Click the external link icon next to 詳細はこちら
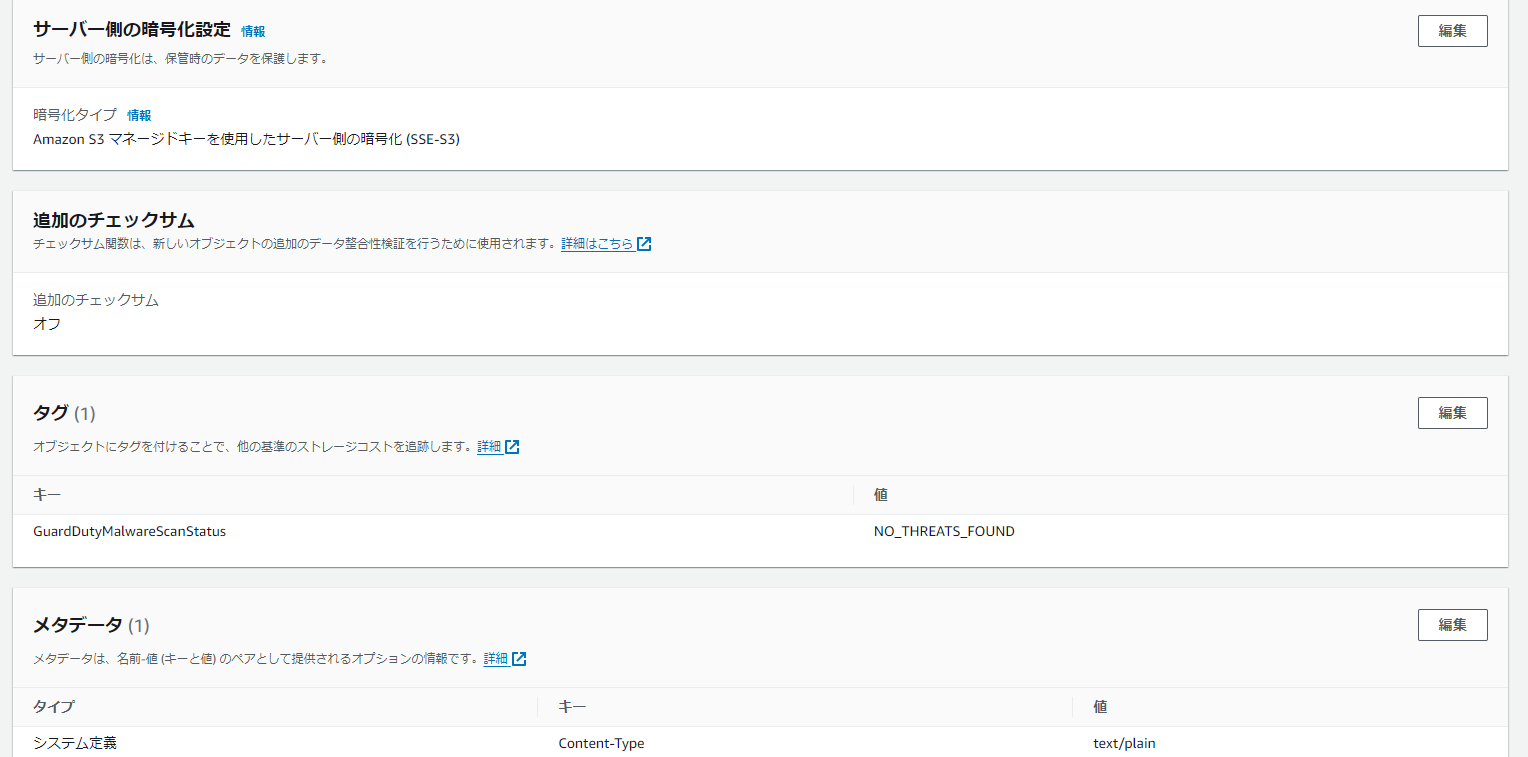Screen dimensions: 1528x757 coord(644,242)
